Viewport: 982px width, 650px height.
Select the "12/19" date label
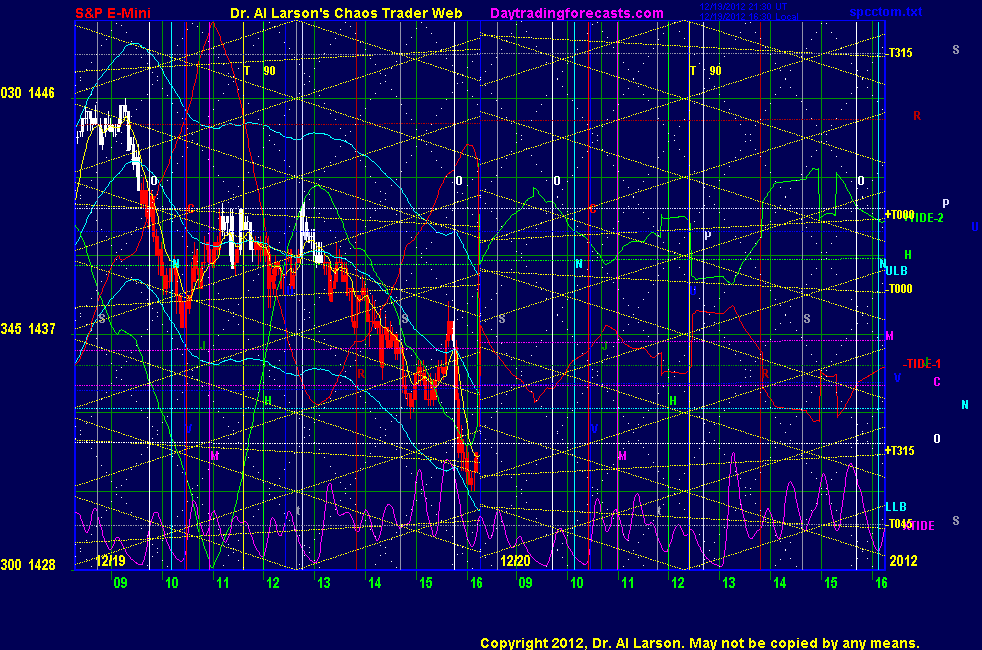coord(111,560)
